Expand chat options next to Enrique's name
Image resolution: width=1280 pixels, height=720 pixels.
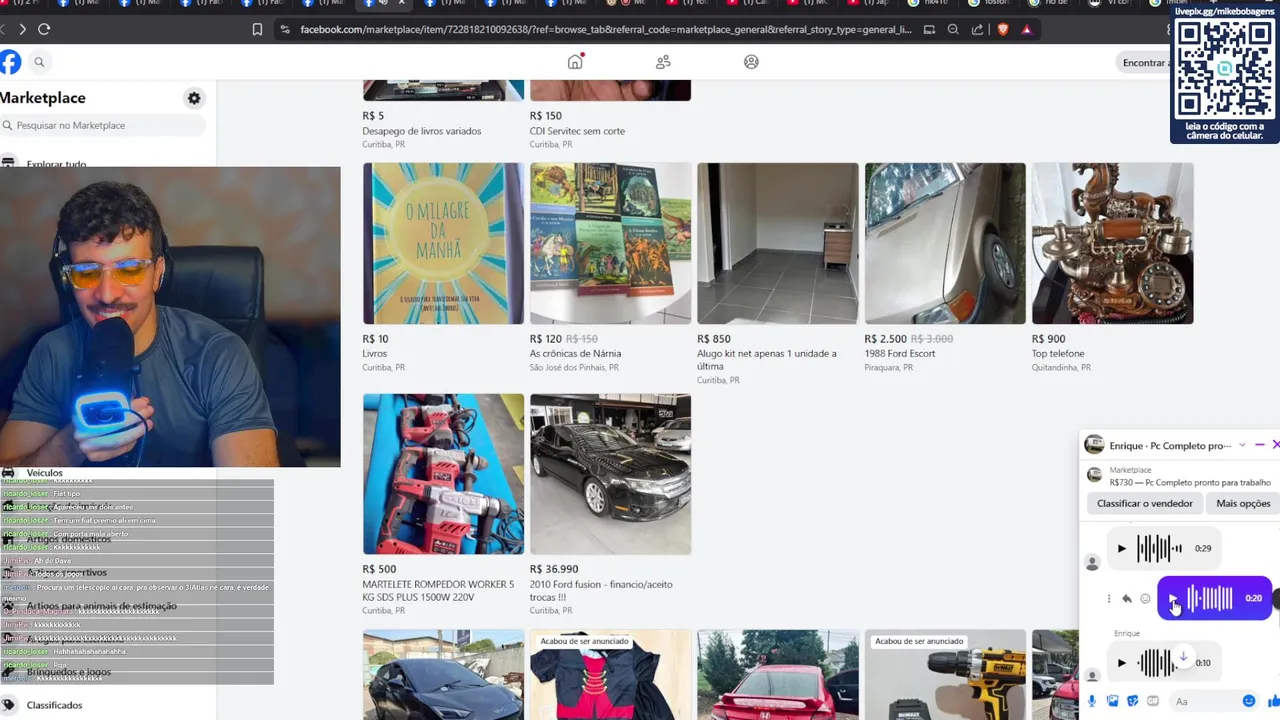click(x=1242, y=445)
